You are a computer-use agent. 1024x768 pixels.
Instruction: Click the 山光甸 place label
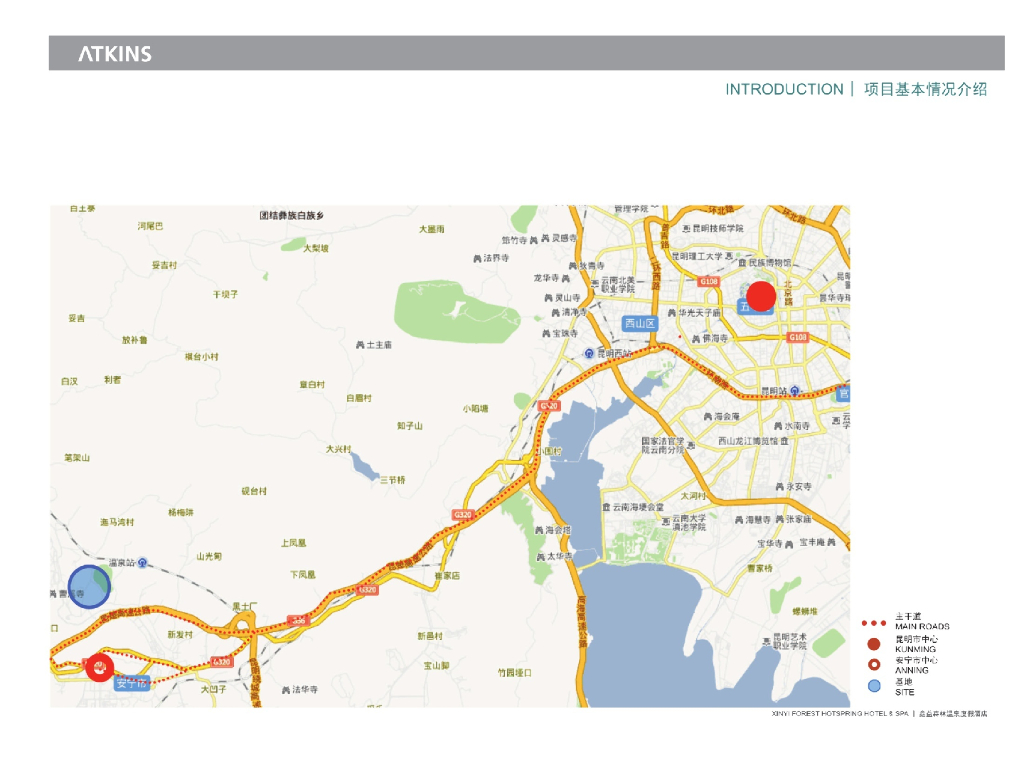click(x=209, y=556)
